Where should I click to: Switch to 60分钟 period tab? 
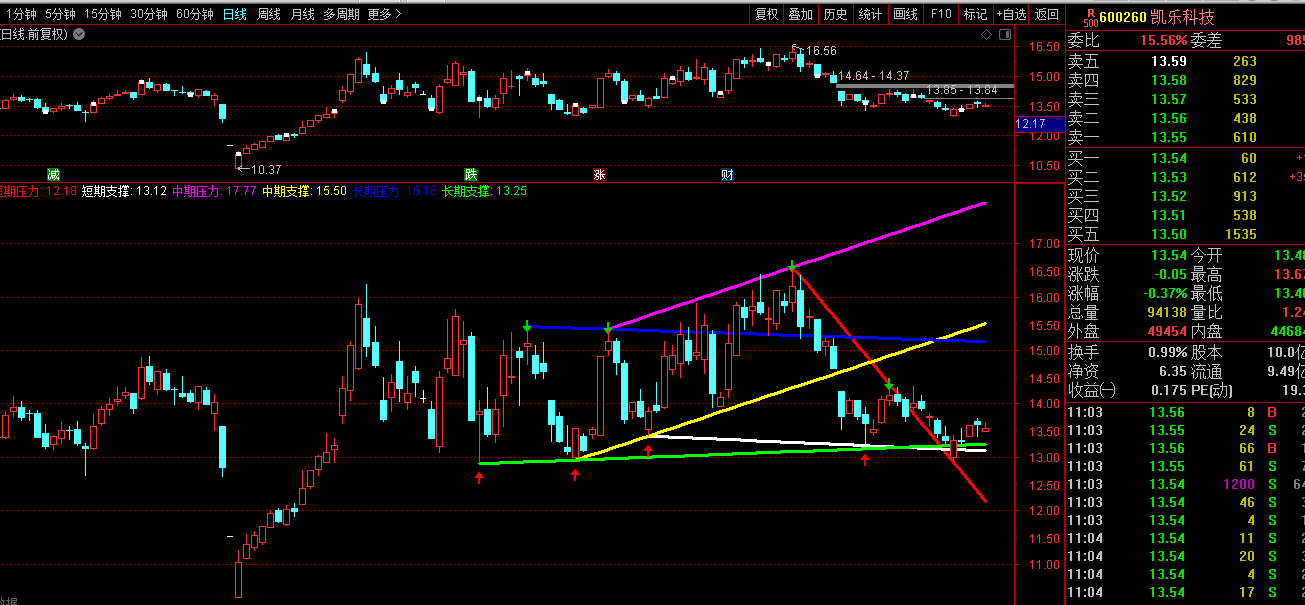point(194,14)
